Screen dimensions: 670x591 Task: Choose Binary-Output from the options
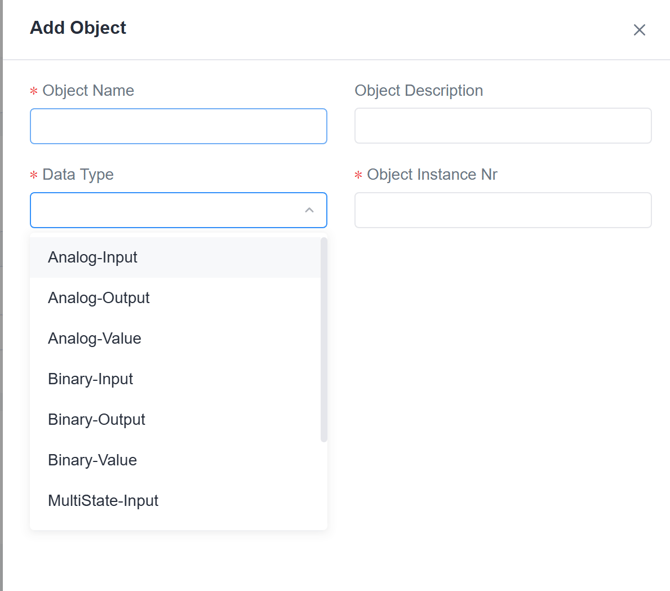pos(97,419)
